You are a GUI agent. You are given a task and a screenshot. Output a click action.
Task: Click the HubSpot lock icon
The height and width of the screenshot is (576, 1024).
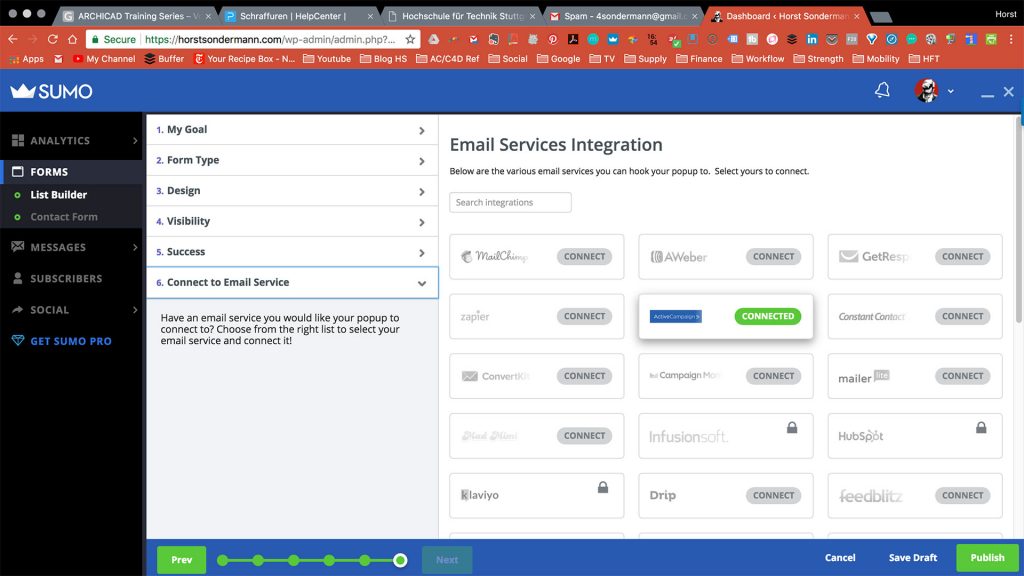click(981, 428)
